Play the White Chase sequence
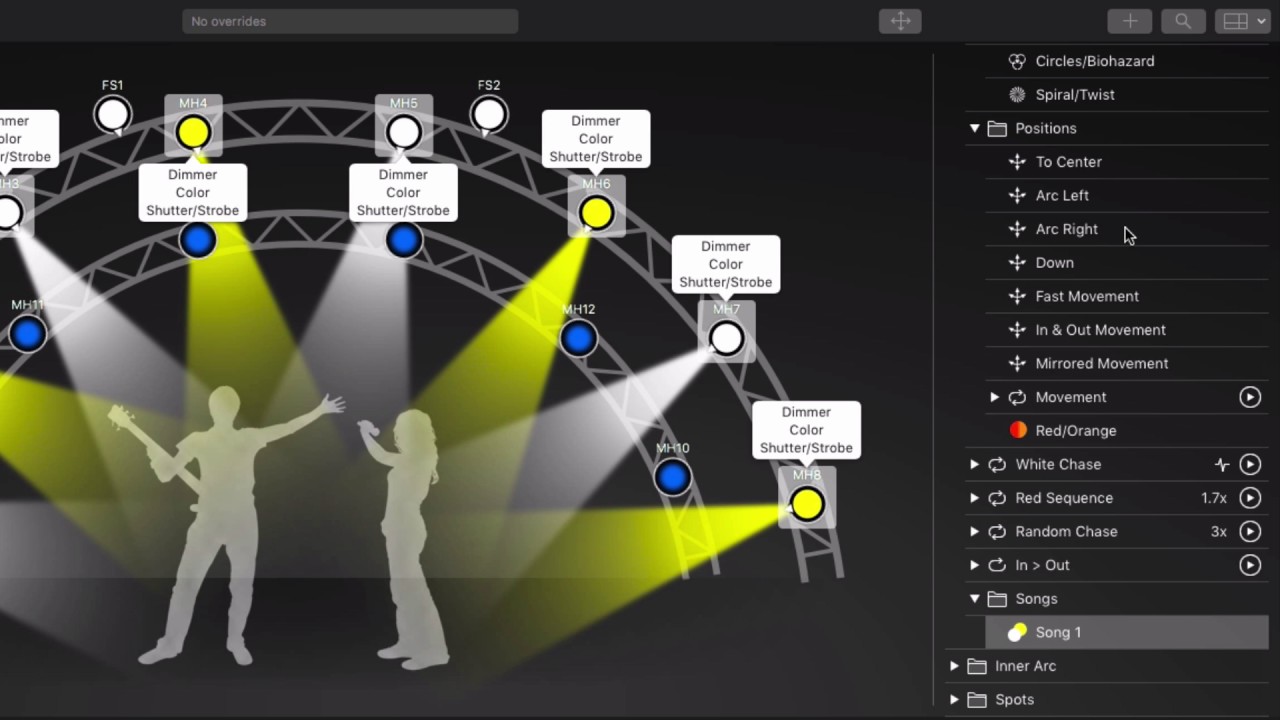This screenshot has width=1280, height=720. pyautogui.click(x=1250, y=464)
